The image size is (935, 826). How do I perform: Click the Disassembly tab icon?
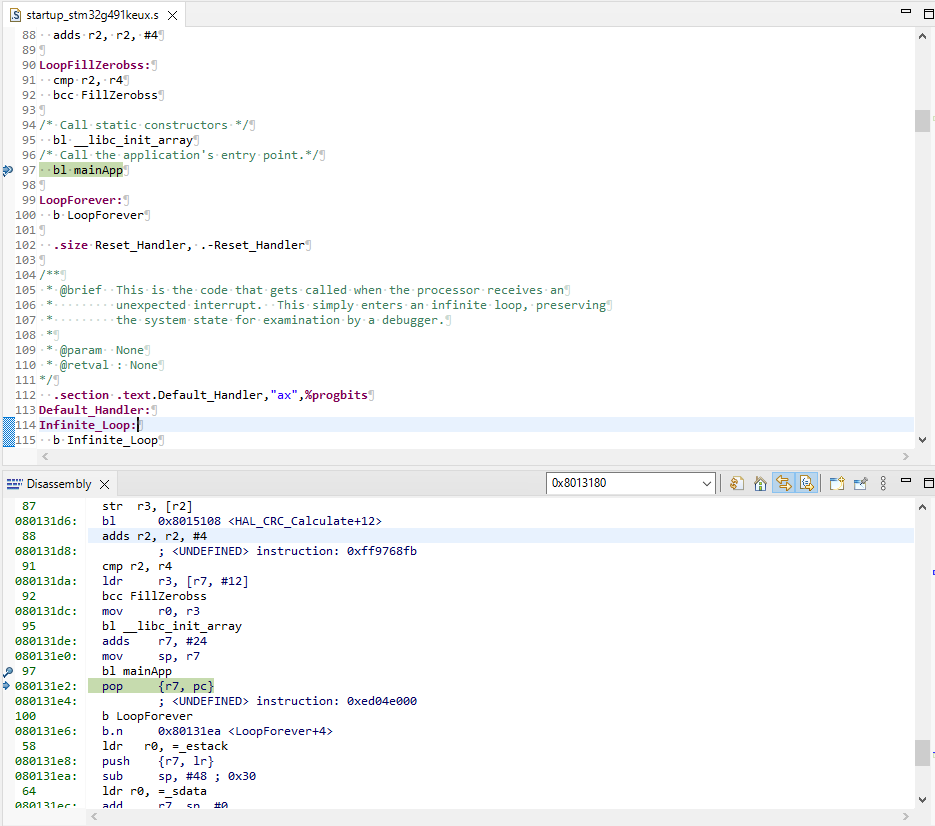pos(14,484)
